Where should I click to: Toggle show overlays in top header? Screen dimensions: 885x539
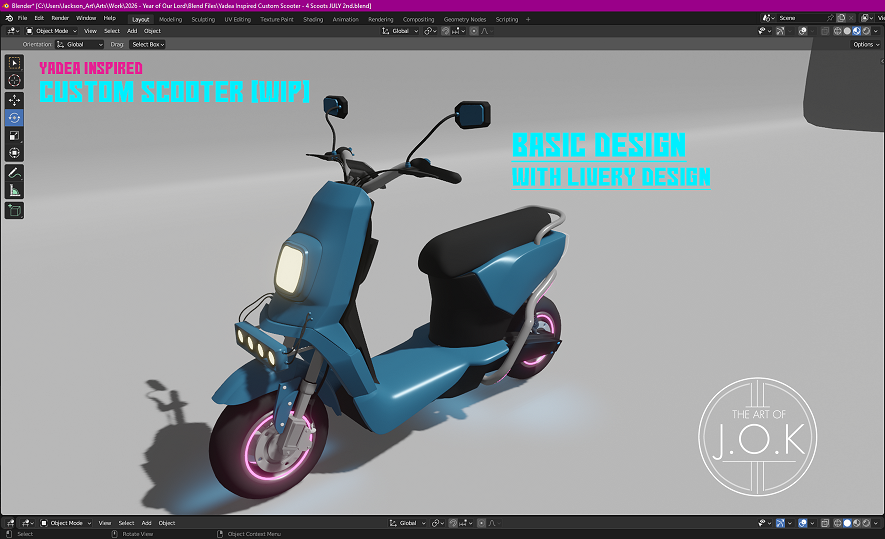[x=803, y=31]
